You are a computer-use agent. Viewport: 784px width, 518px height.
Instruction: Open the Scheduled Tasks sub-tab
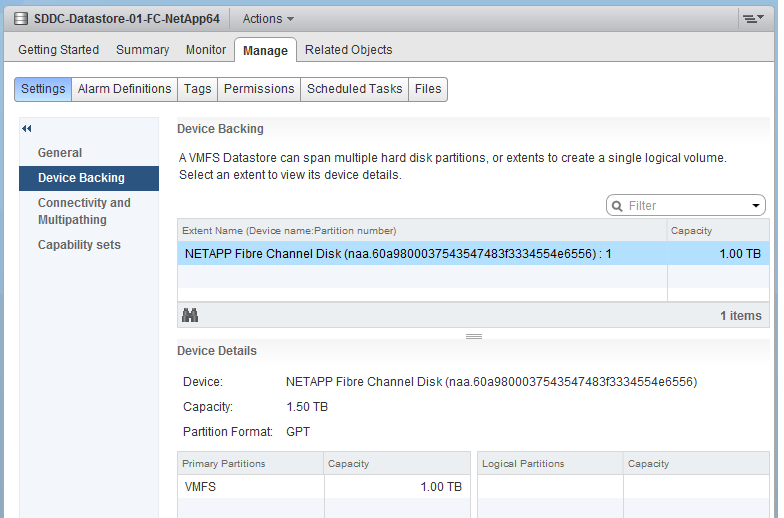click(x=354, y=89)
